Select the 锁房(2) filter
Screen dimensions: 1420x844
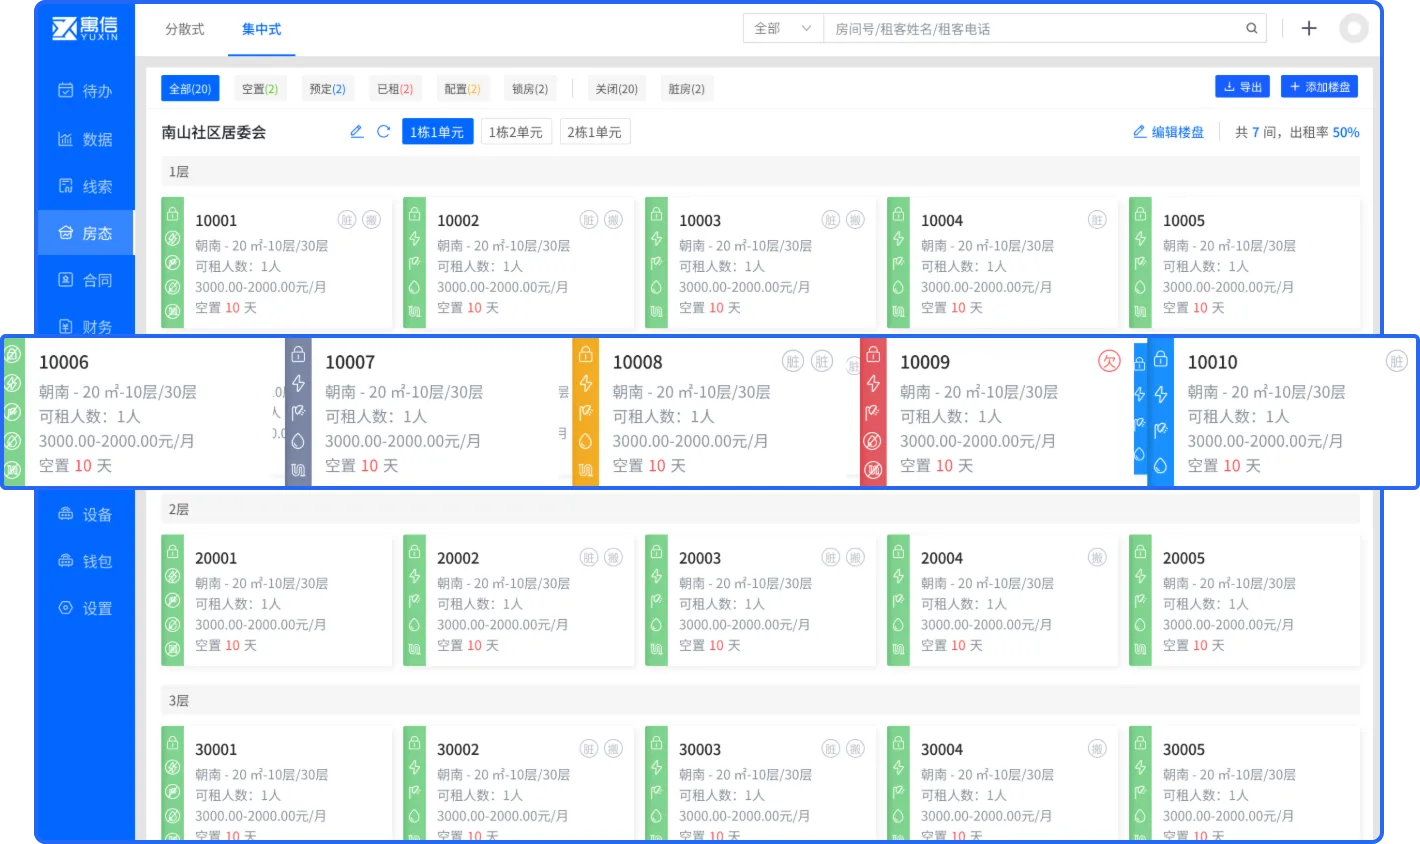click(530, 89)
